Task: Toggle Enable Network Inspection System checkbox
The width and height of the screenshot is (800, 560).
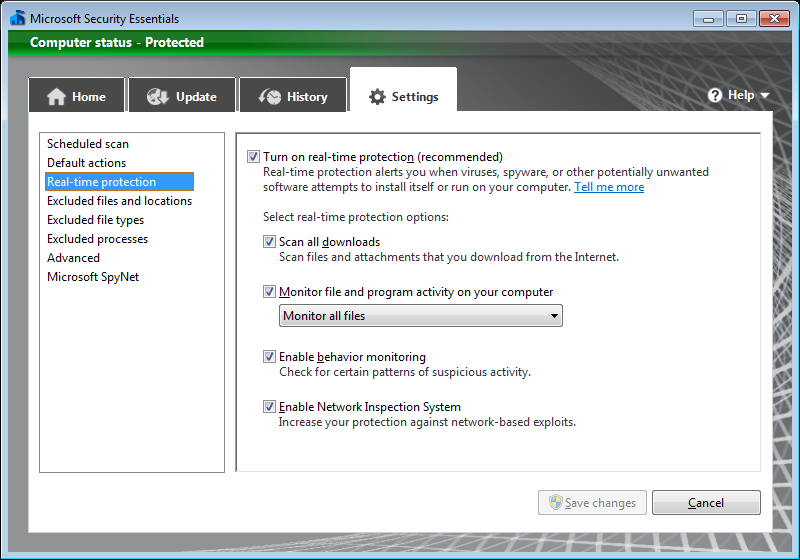Action: pyautogui.click(x=269, y=407)
